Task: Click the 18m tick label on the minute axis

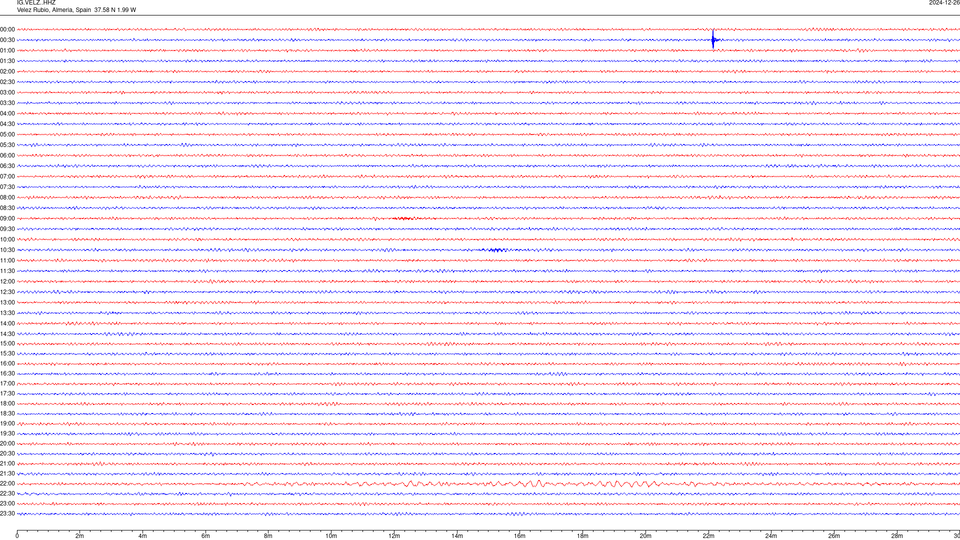Action: click(x=583, y=536)
